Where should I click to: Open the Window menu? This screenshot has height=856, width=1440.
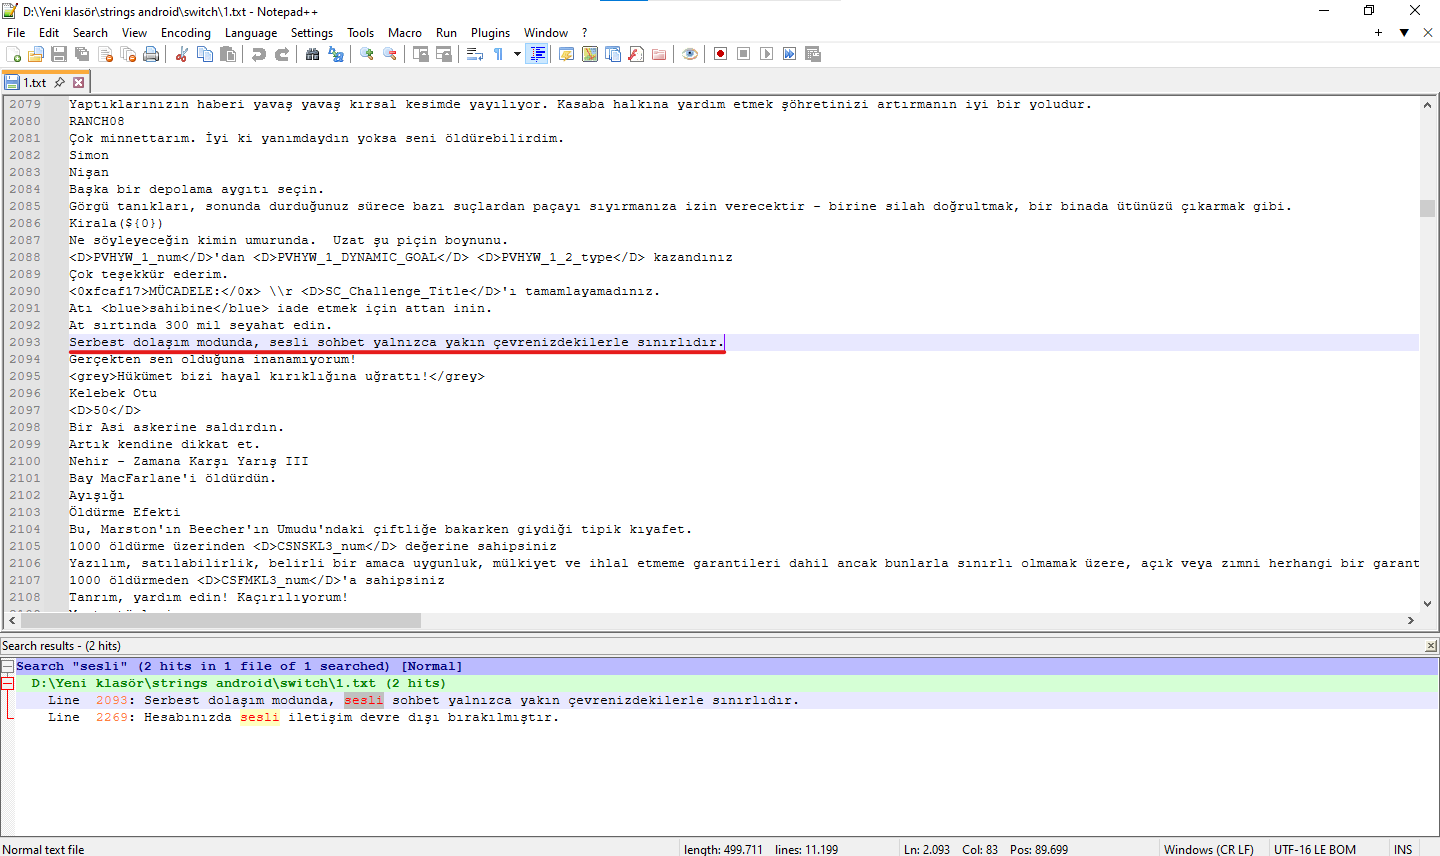[x=546, y=33]
